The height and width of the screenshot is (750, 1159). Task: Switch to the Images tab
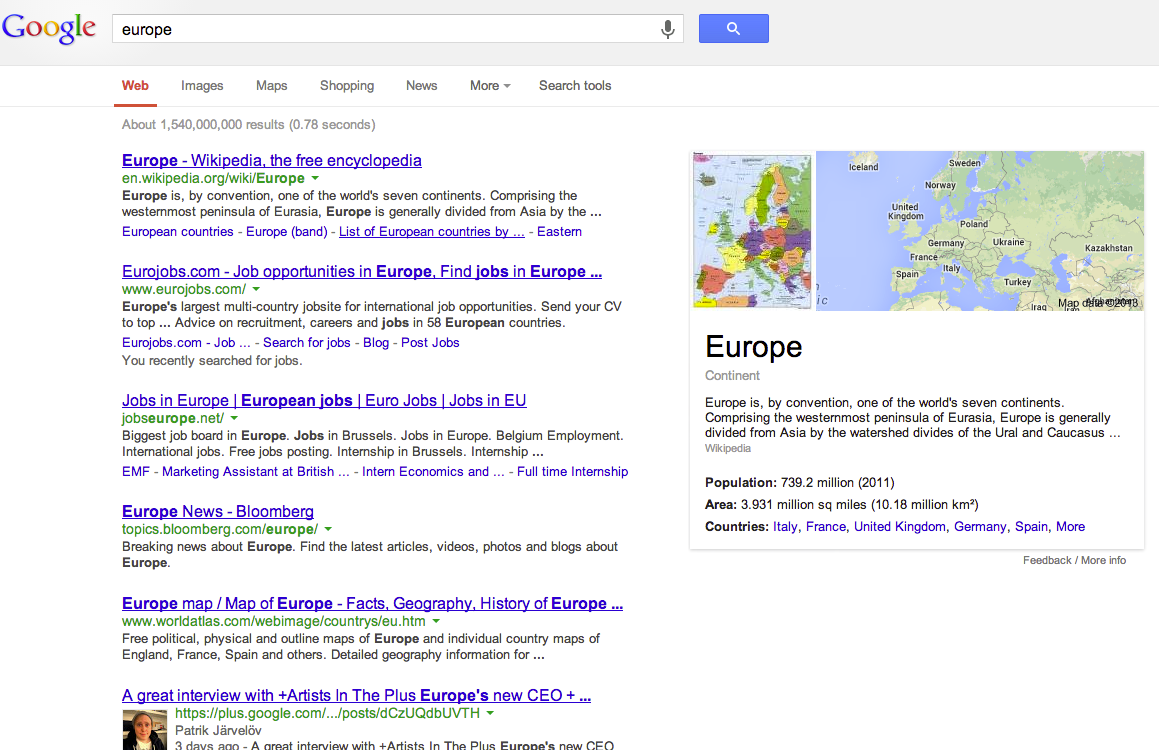click(202, 86)
